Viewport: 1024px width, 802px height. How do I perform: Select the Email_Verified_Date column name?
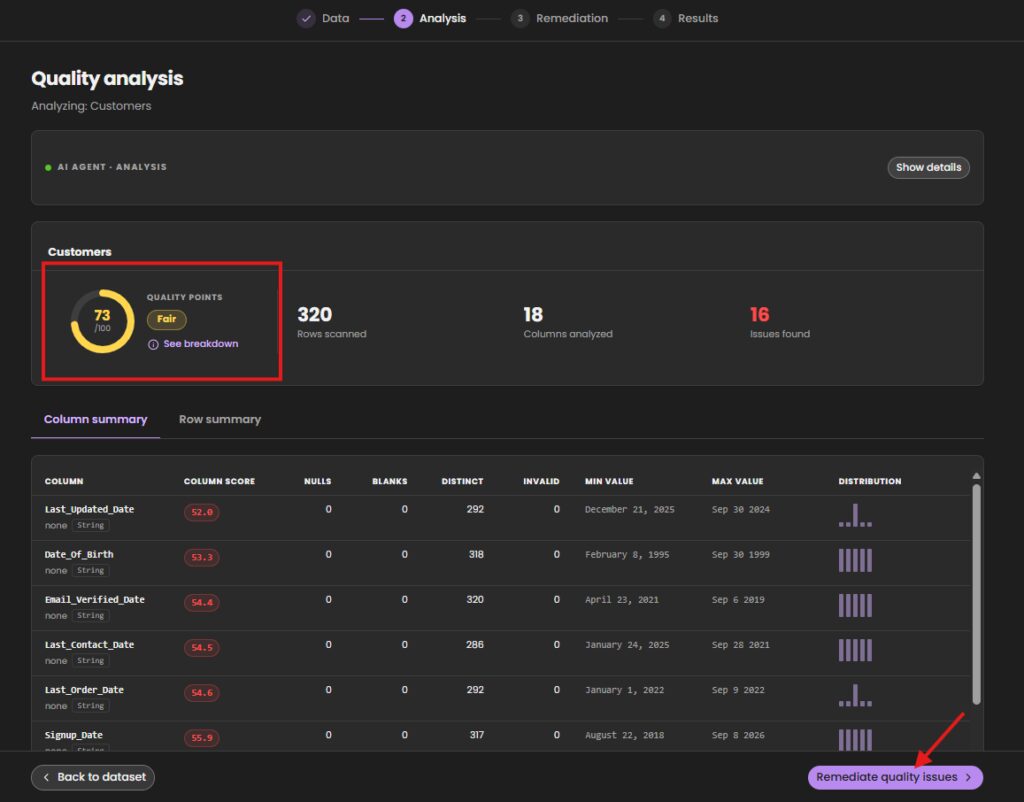tap(95, 599)
